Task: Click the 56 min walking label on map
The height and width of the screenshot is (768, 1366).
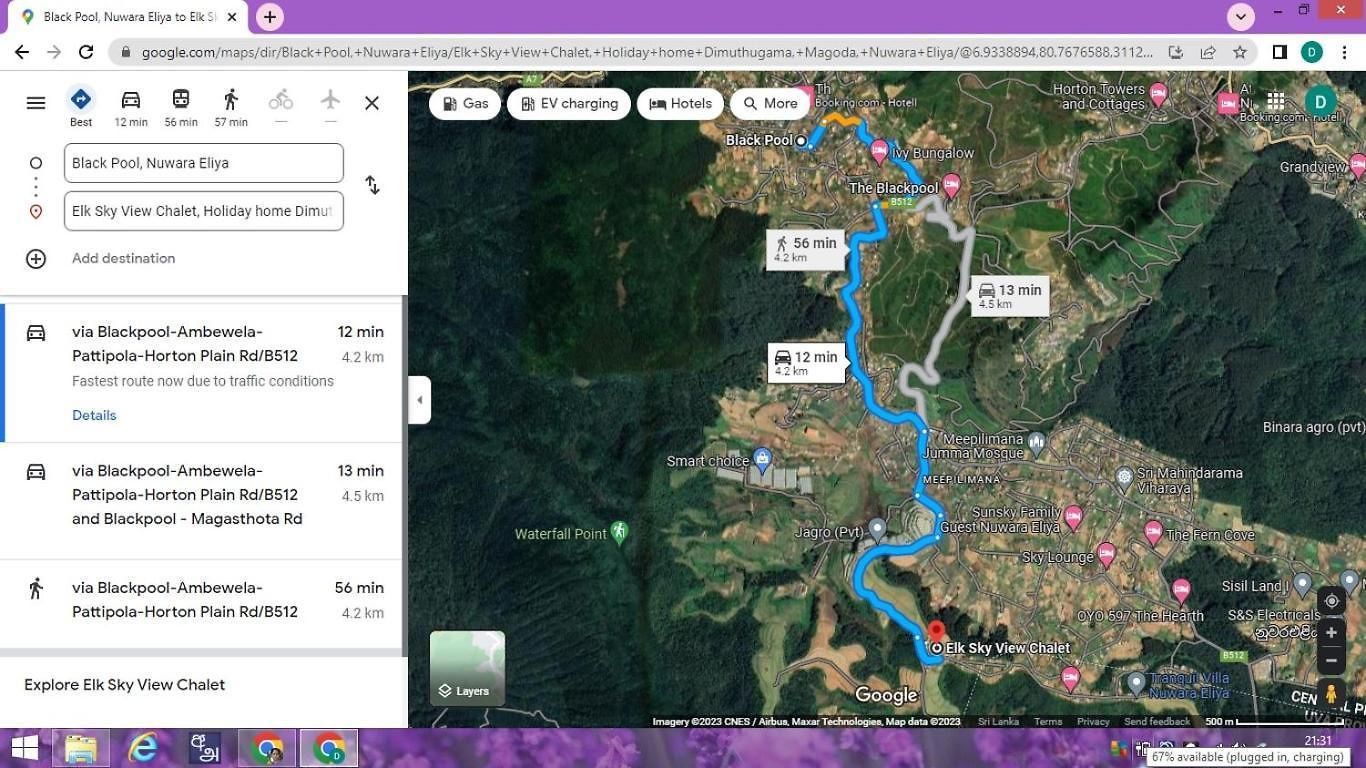Action: 805,249
